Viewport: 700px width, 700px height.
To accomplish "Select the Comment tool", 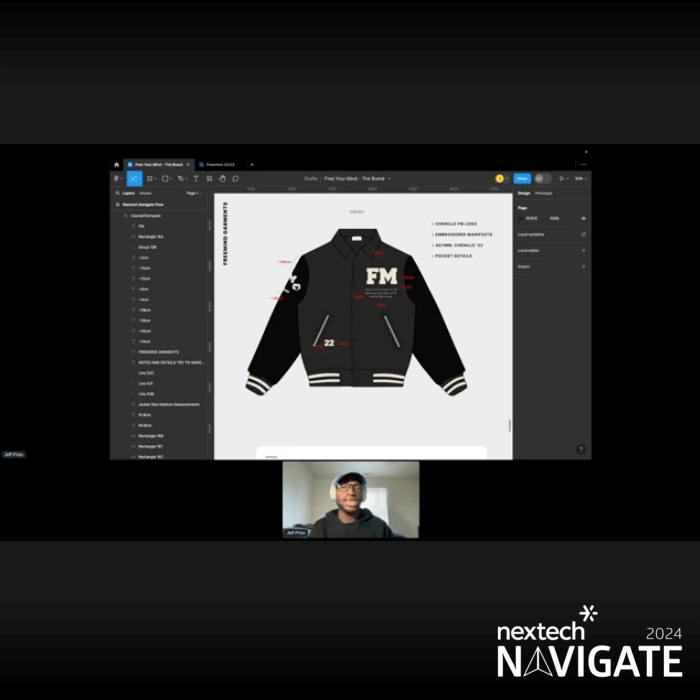I will [x=235, y=179].
